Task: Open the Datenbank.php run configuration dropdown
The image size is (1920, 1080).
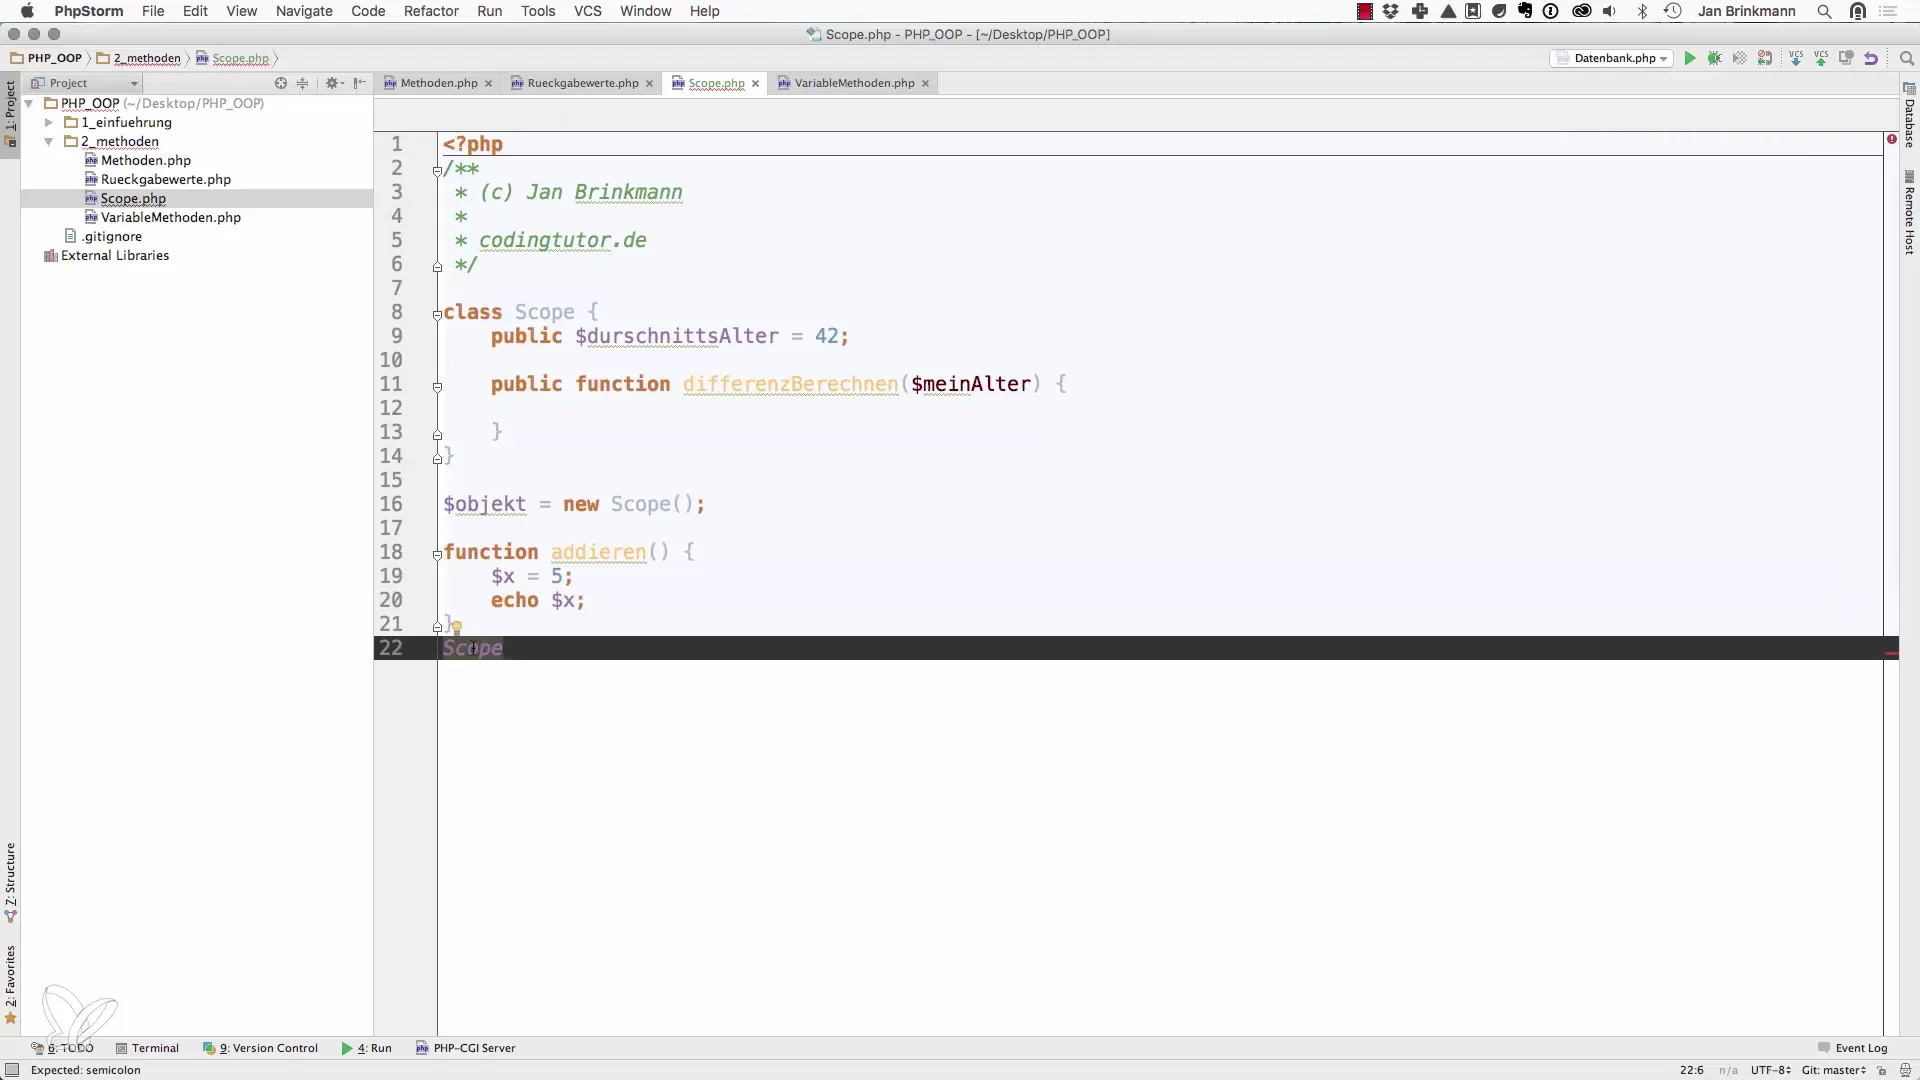Action: pyautogui.click(x=1612, y=58)
